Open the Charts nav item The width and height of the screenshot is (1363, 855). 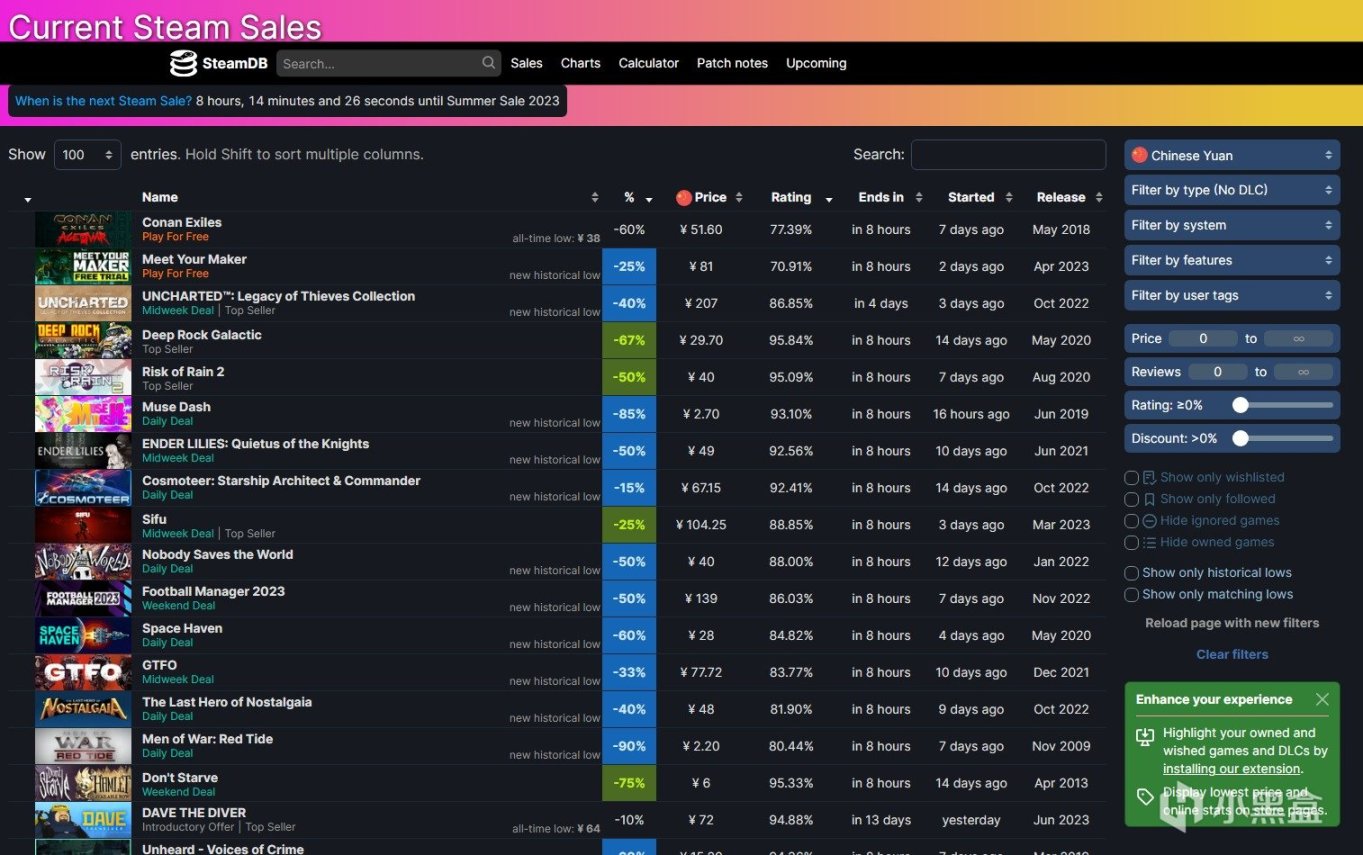pyautogui.click(x=580, y=63)
